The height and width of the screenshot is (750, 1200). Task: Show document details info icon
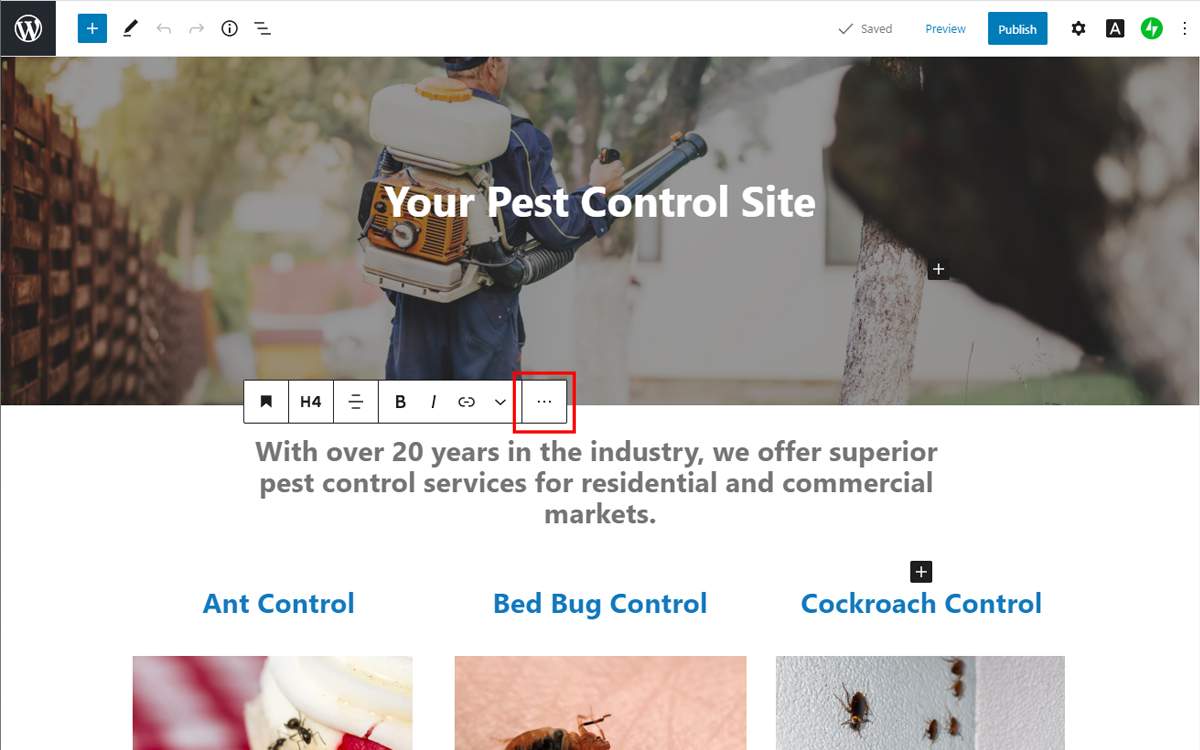tap(230, 28)
